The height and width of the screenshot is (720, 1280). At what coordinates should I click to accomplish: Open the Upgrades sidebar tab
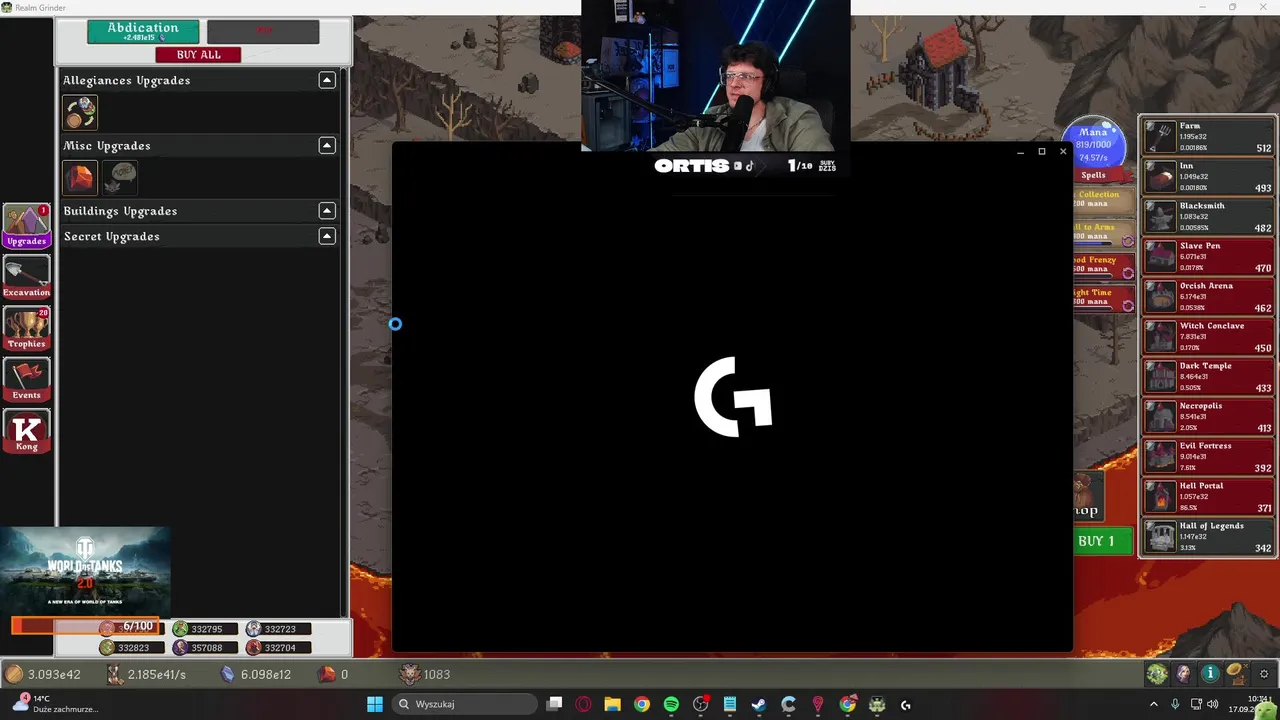tap(27, 226)
